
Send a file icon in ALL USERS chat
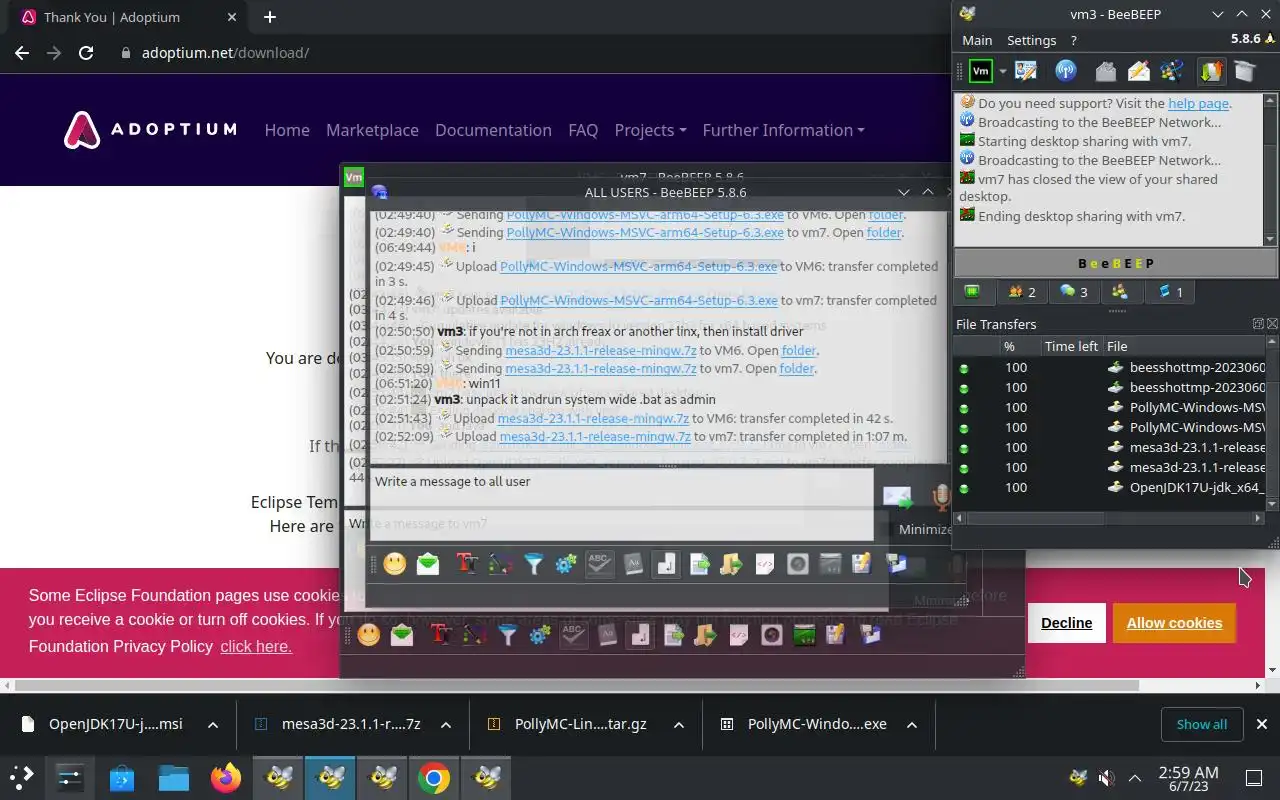[x=699, y=564]
